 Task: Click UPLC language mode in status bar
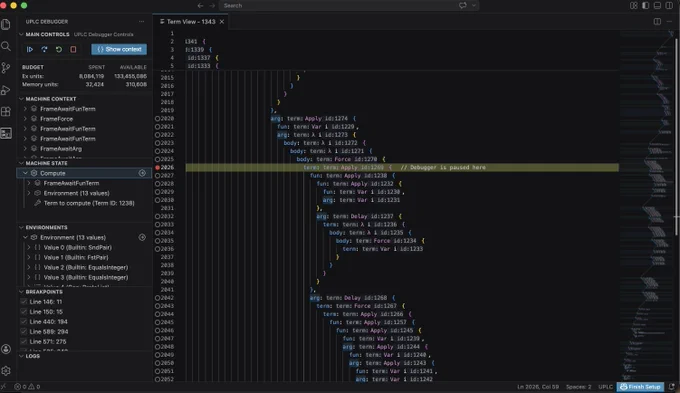click(x=605, y=386)
